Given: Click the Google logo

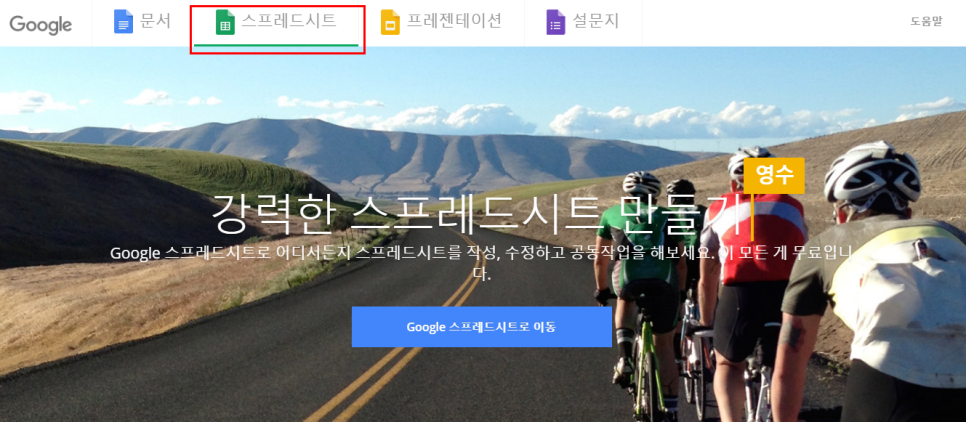Looking at the screenshot, I should point(41,23).
